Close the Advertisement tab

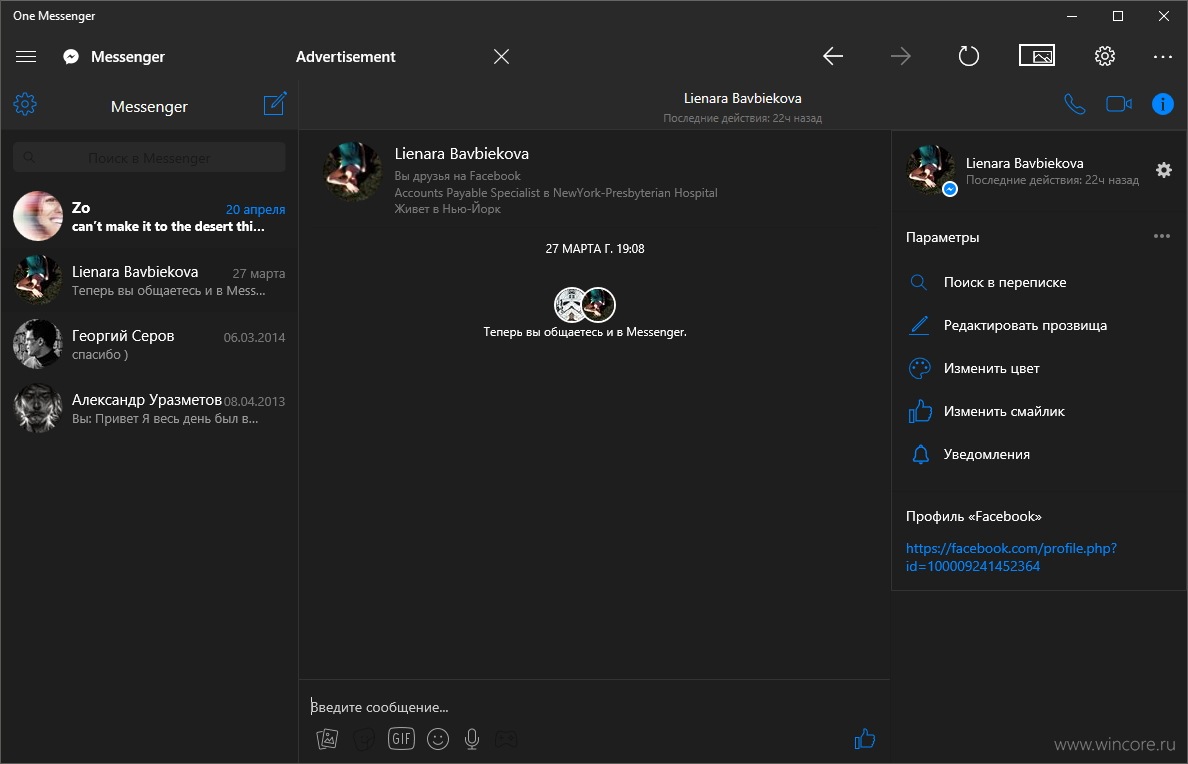click(502, 57)
